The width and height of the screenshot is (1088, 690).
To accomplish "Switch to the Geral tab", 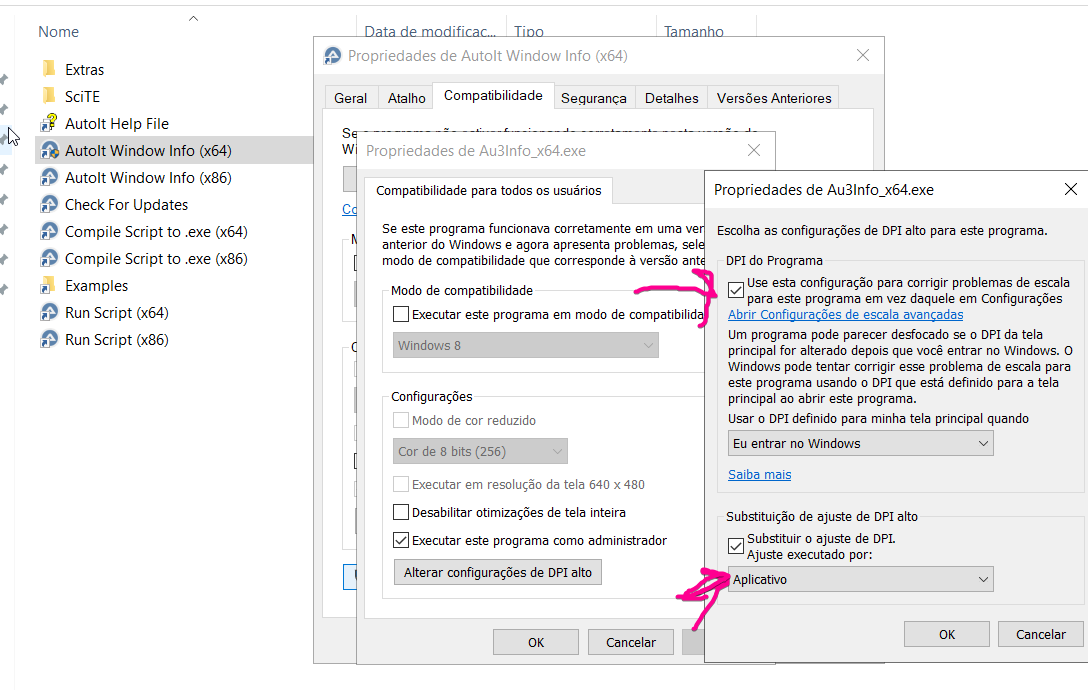I will coord(350,98).
